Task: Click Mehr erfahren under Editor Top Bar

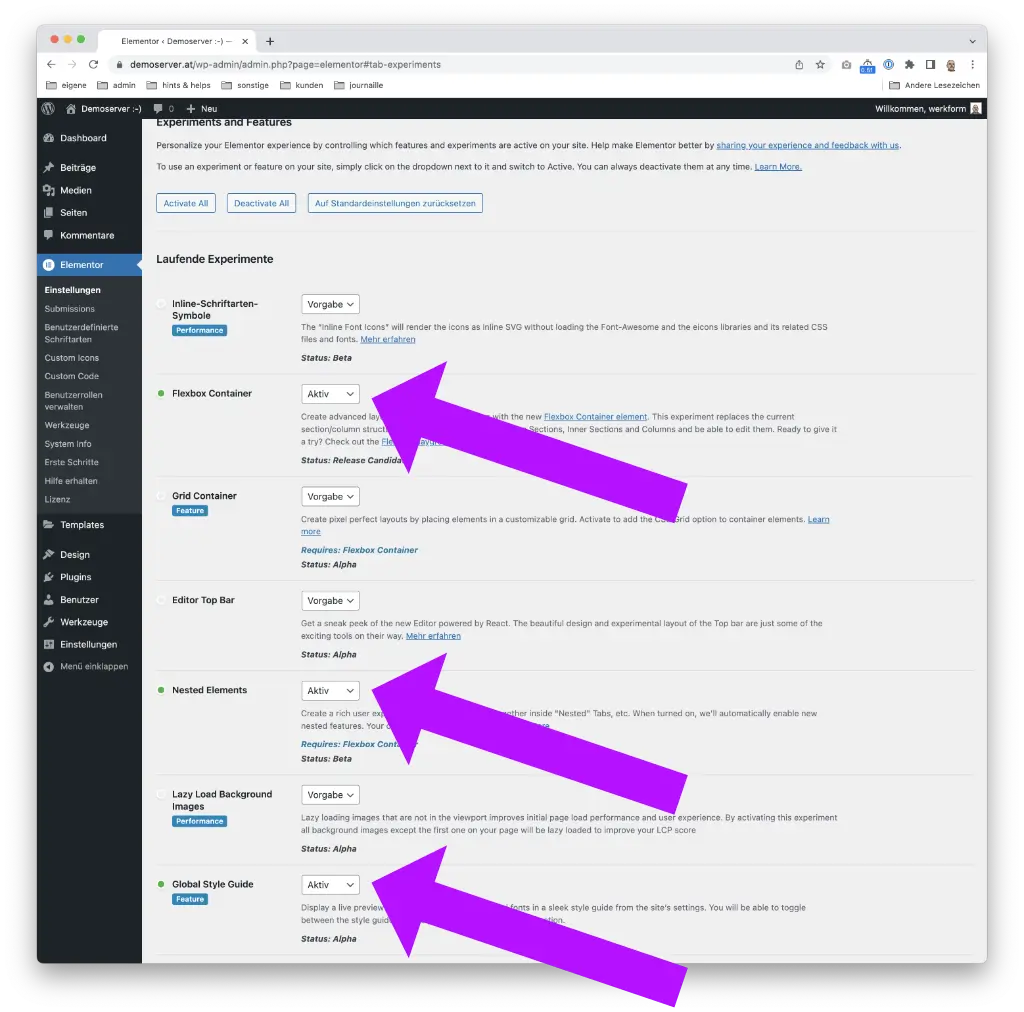Action: tap(433, 636)
